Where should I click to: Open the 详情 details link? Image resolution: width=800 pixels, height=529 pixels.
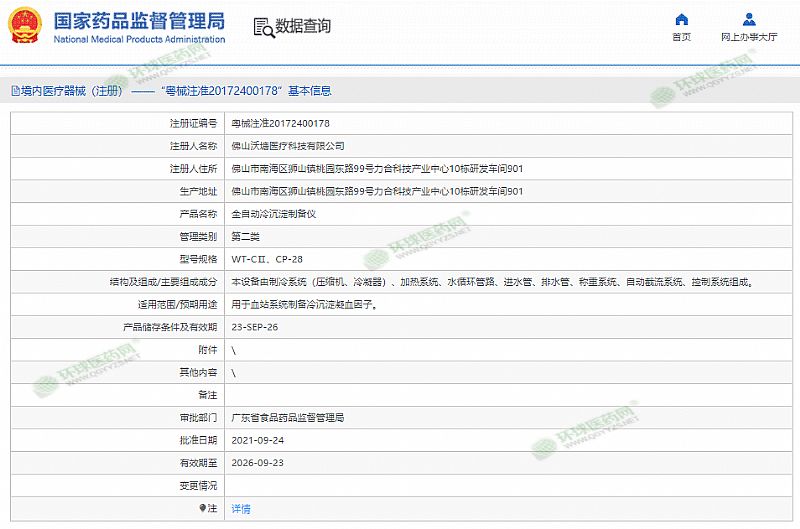point(241,509)
